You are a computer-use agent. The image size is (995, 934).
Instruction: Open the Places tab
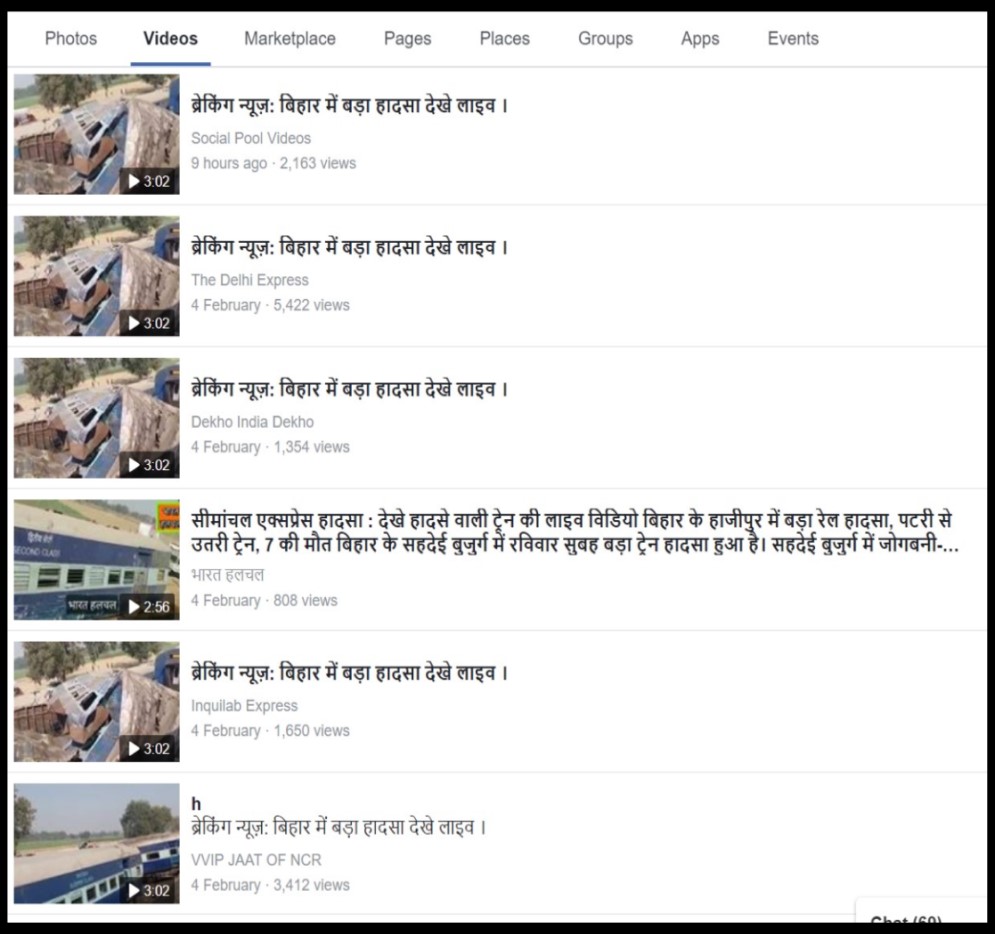click(504, 39)
